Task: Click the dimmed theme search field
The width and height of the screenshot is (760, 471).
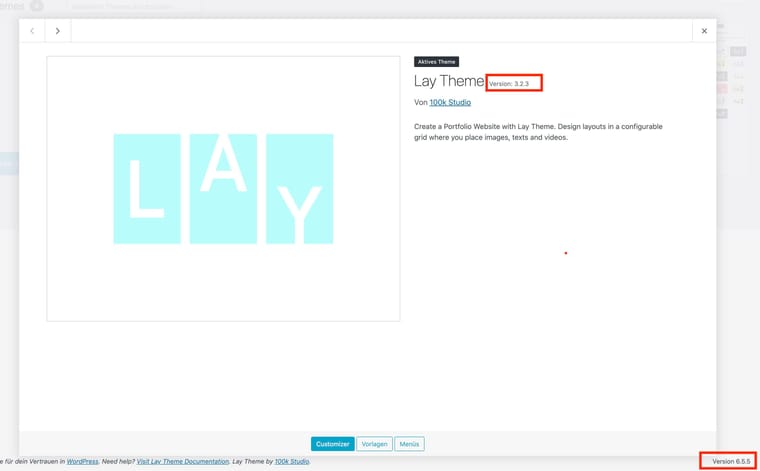Action: point(130,7)
